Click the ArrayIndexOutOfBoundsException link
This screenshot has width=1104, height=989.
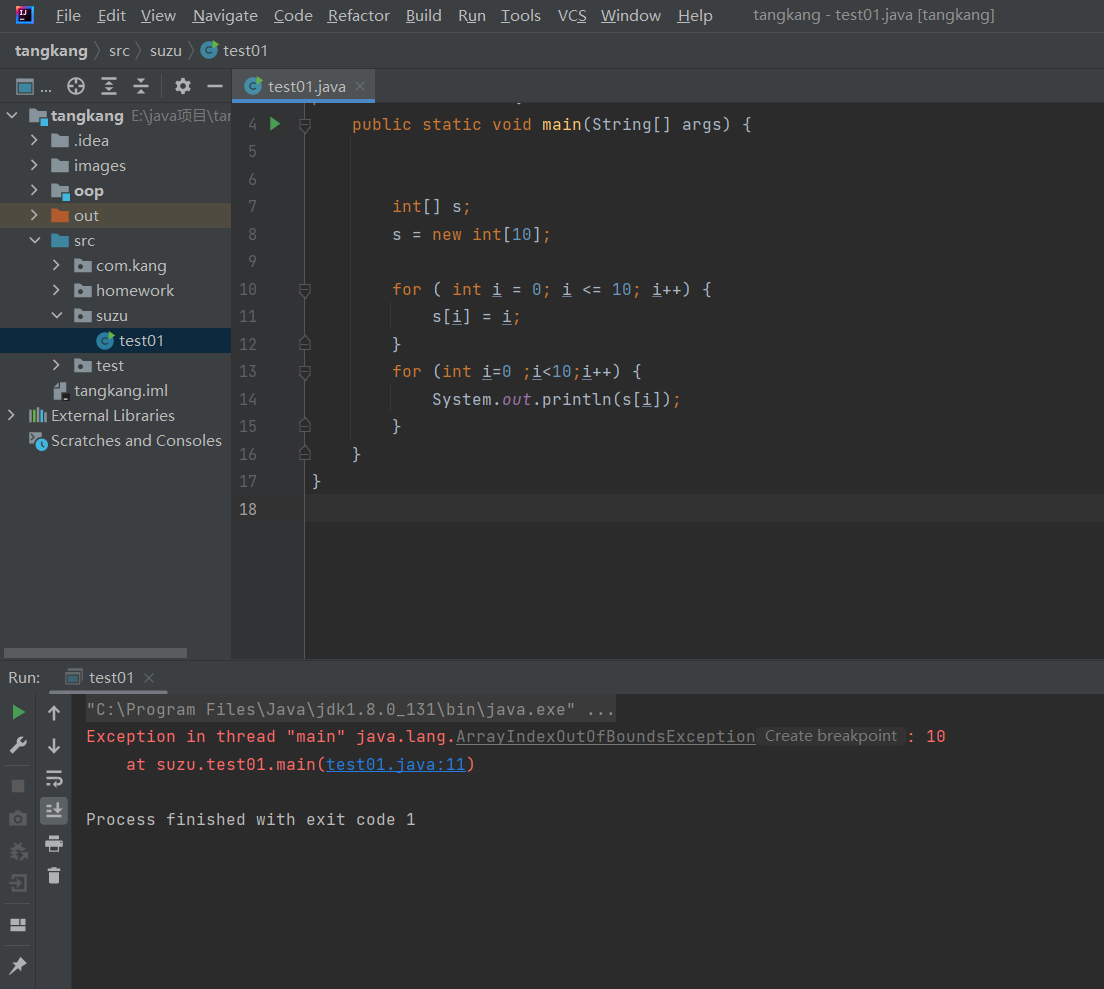point(606,736)
